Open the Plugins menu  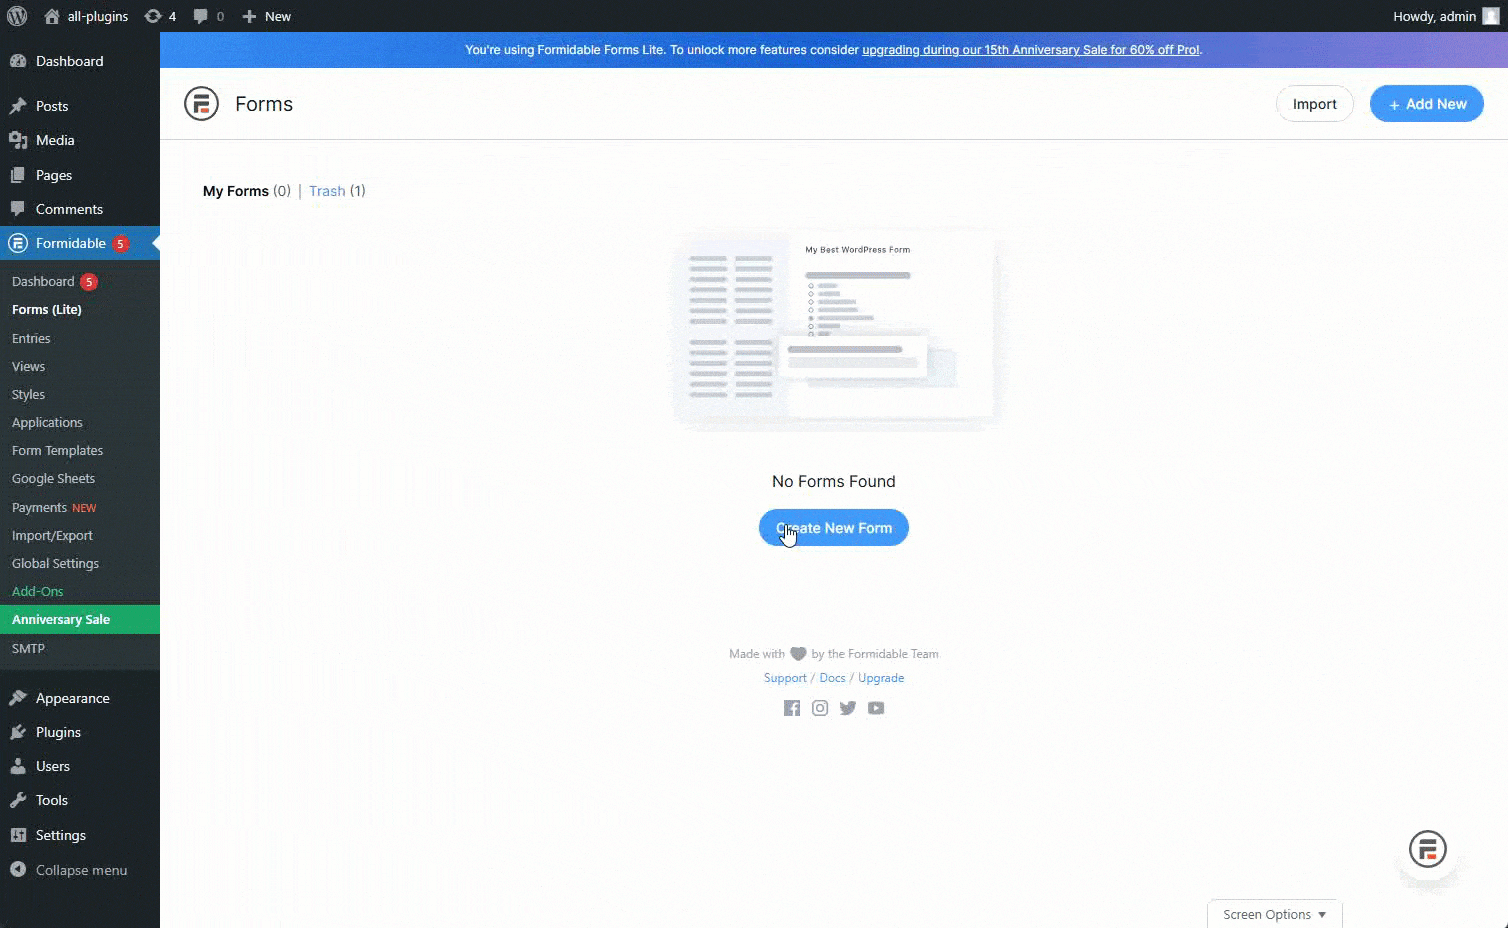(x=80, y=732)
